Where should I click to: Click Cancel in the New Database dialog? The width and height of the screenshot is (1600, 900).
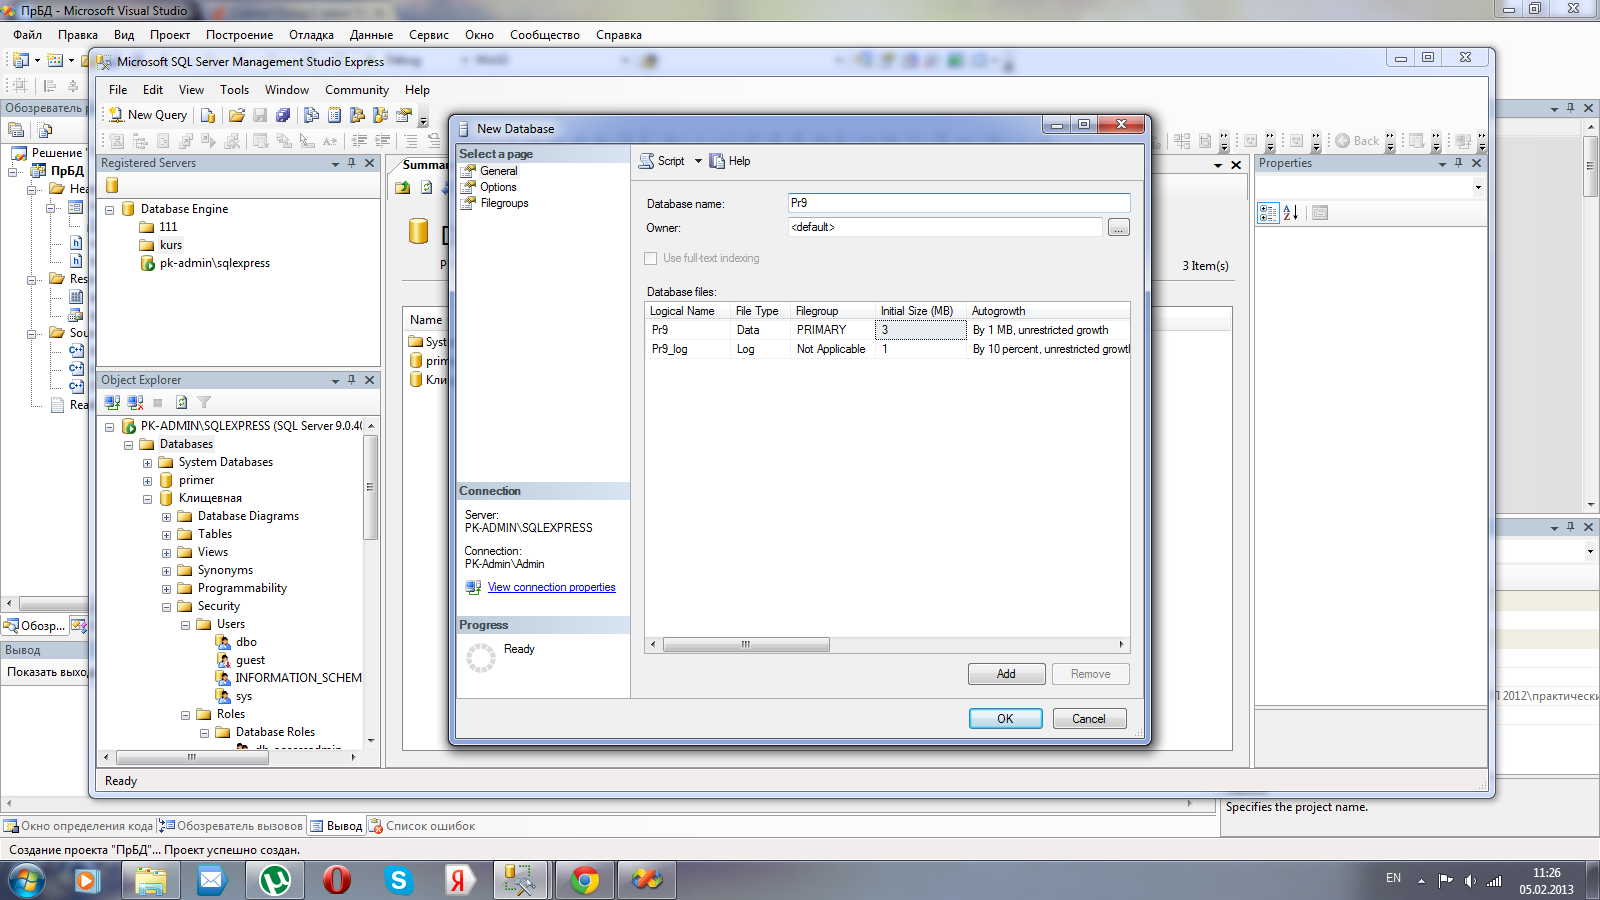click(1089, 719)
